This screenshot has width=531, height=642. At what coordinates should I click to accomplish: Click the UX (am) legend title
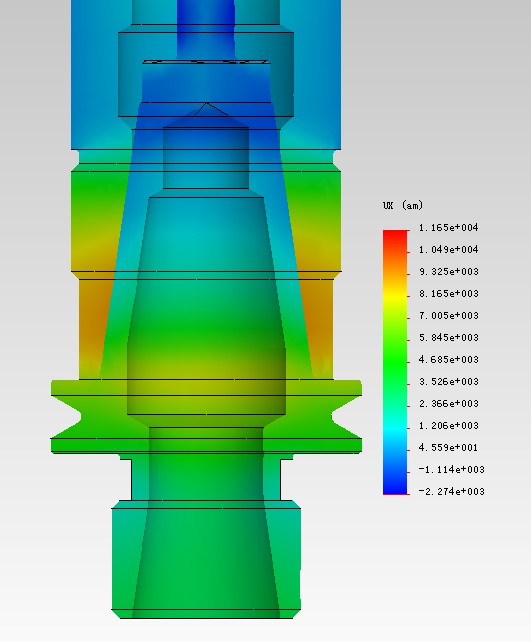point(403,205)
